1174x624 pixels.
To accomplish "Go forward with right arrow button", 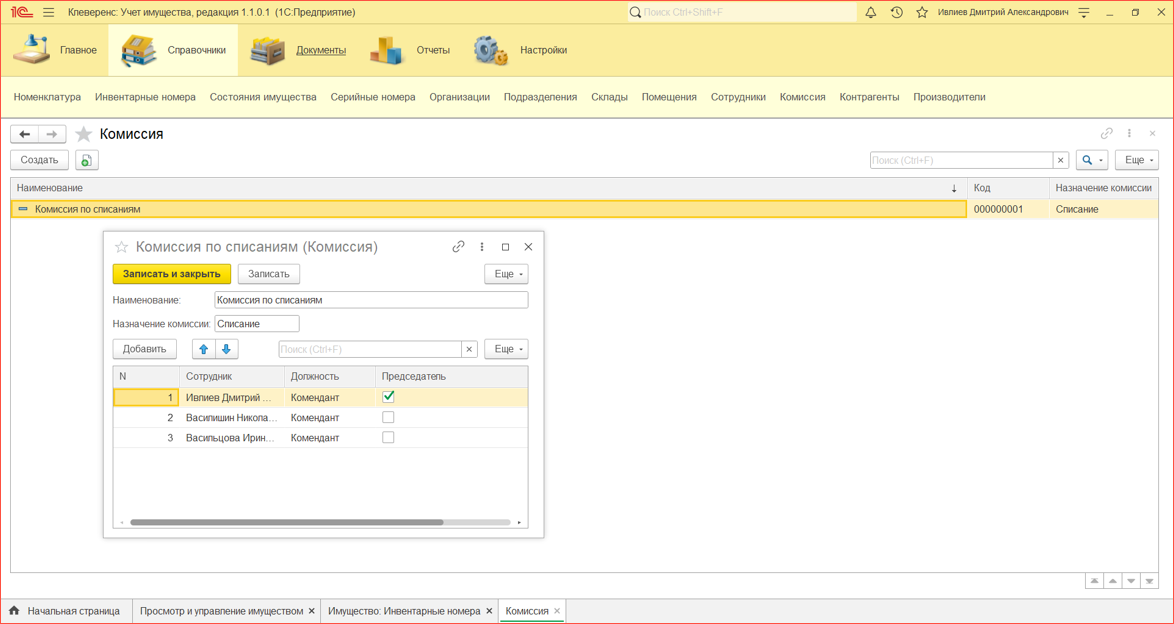I will (x=52, y=134).
